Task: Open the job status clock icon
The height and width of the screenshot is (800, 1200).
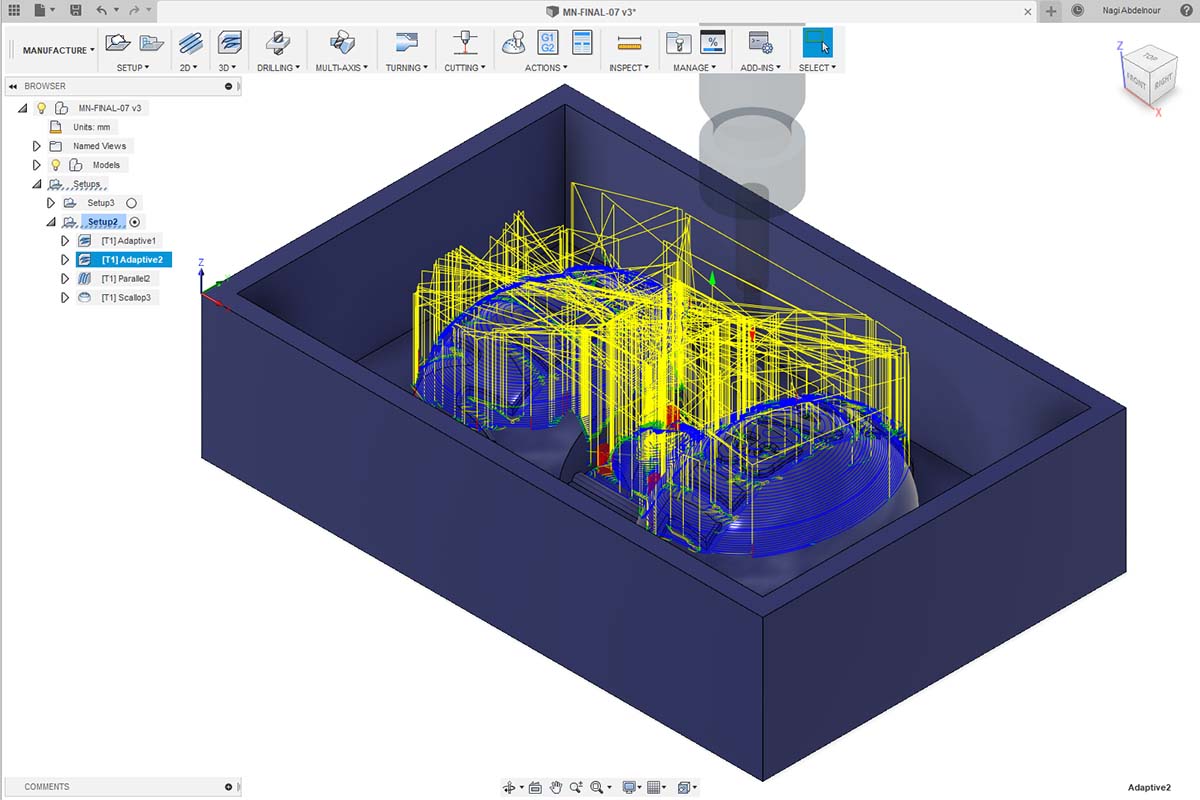Action: (1077, 10)
